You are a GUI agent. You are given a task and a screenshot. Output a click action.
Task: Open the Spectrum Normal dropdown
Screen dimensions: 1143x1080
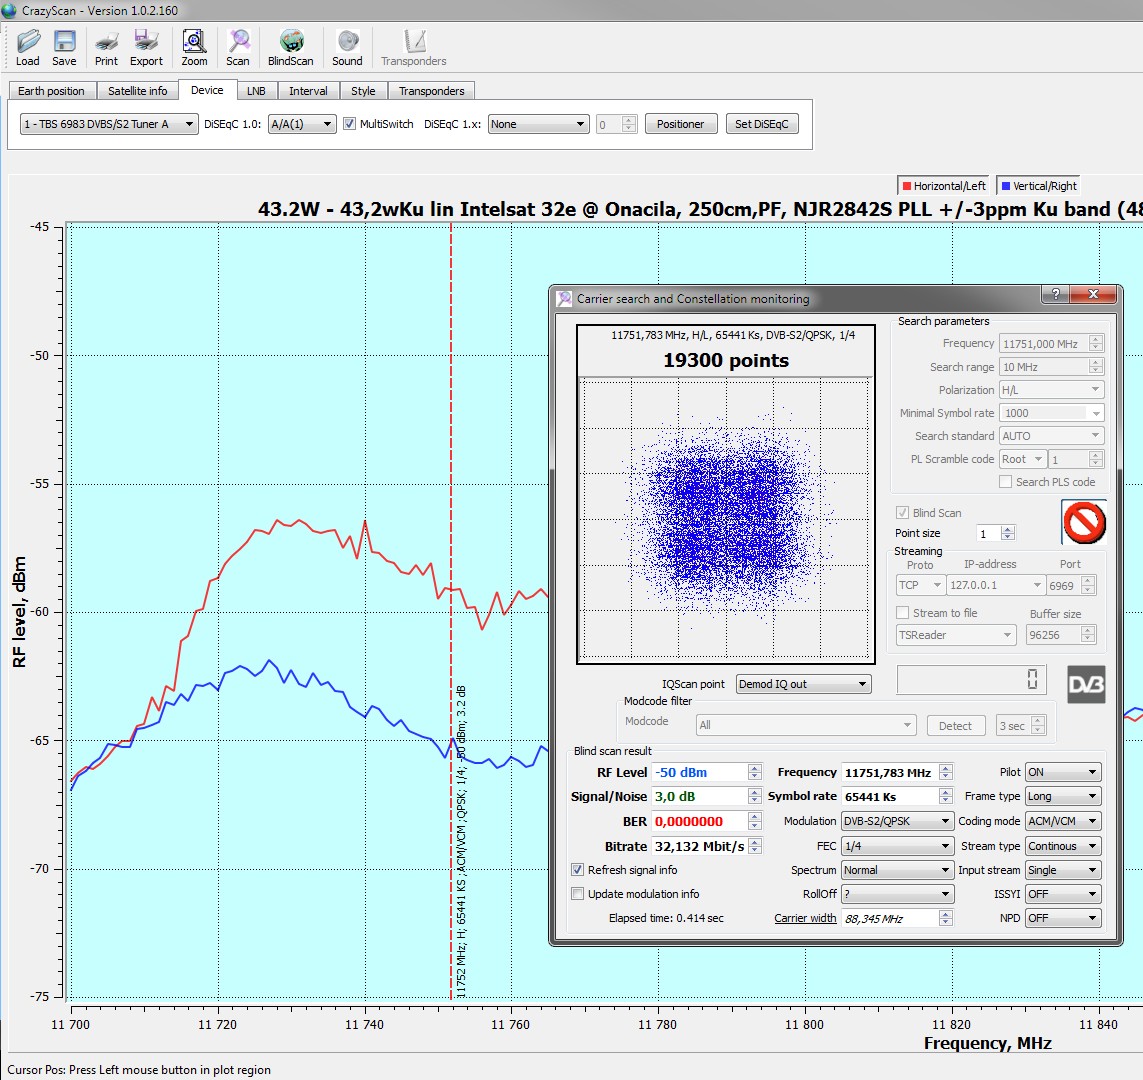coord(897,870)
